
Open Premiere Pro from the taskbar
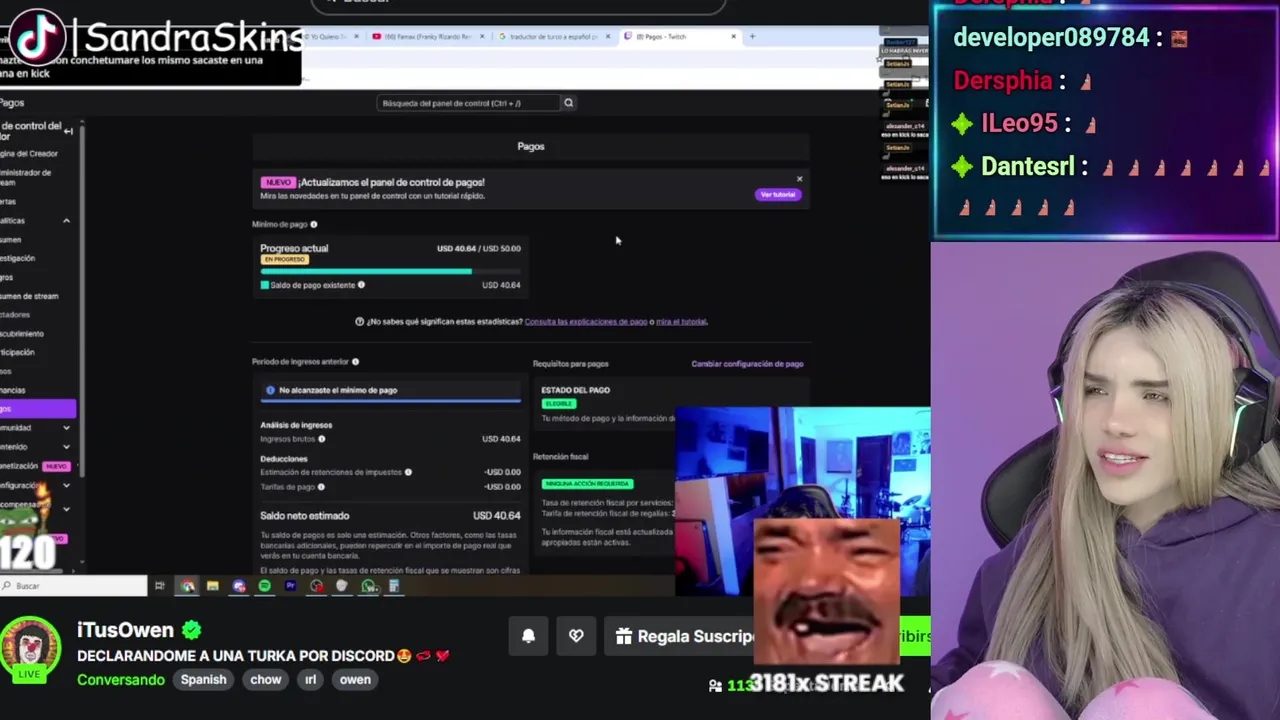[290, 586]
